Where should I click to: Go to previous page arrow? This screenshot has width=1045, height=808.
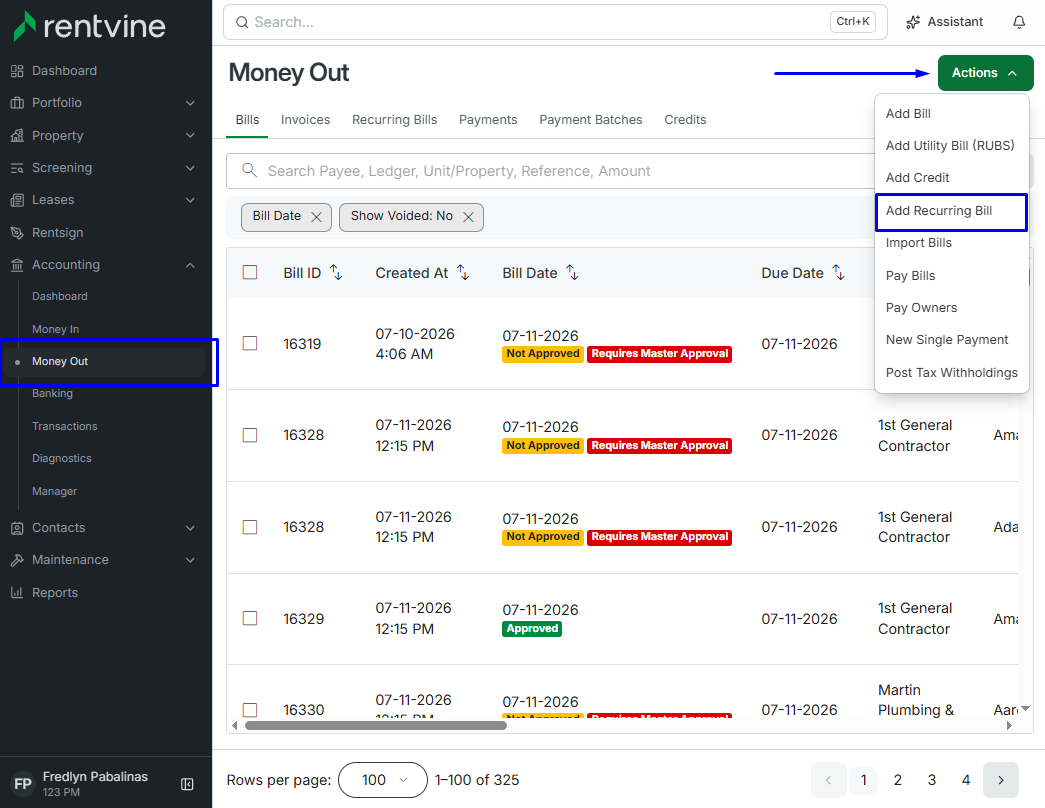[828, 780]
